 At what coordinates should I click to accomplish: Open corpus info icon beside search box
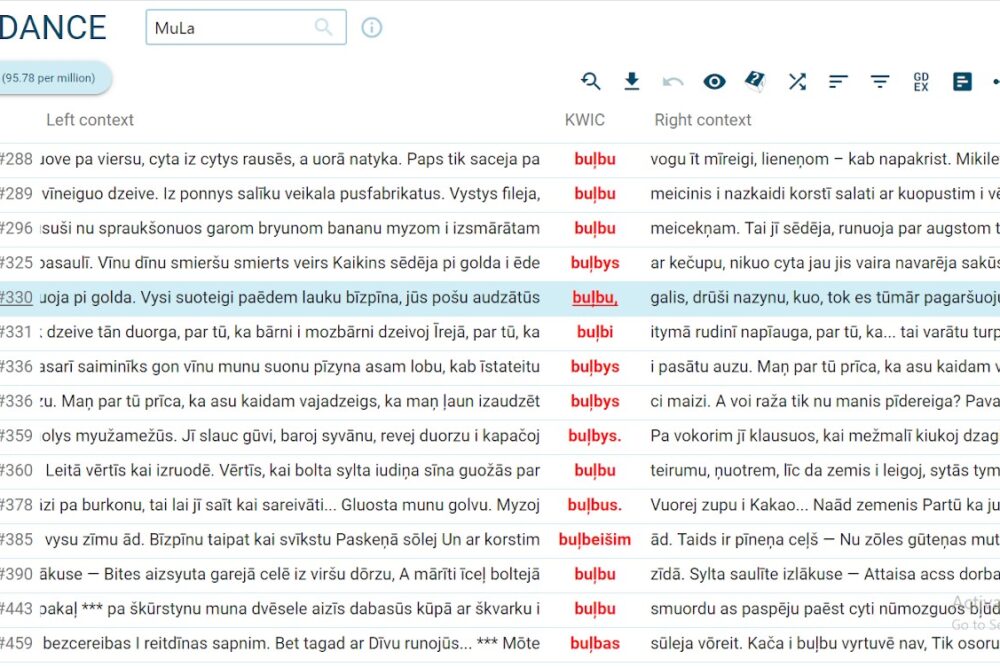click(x=372, y=28)
